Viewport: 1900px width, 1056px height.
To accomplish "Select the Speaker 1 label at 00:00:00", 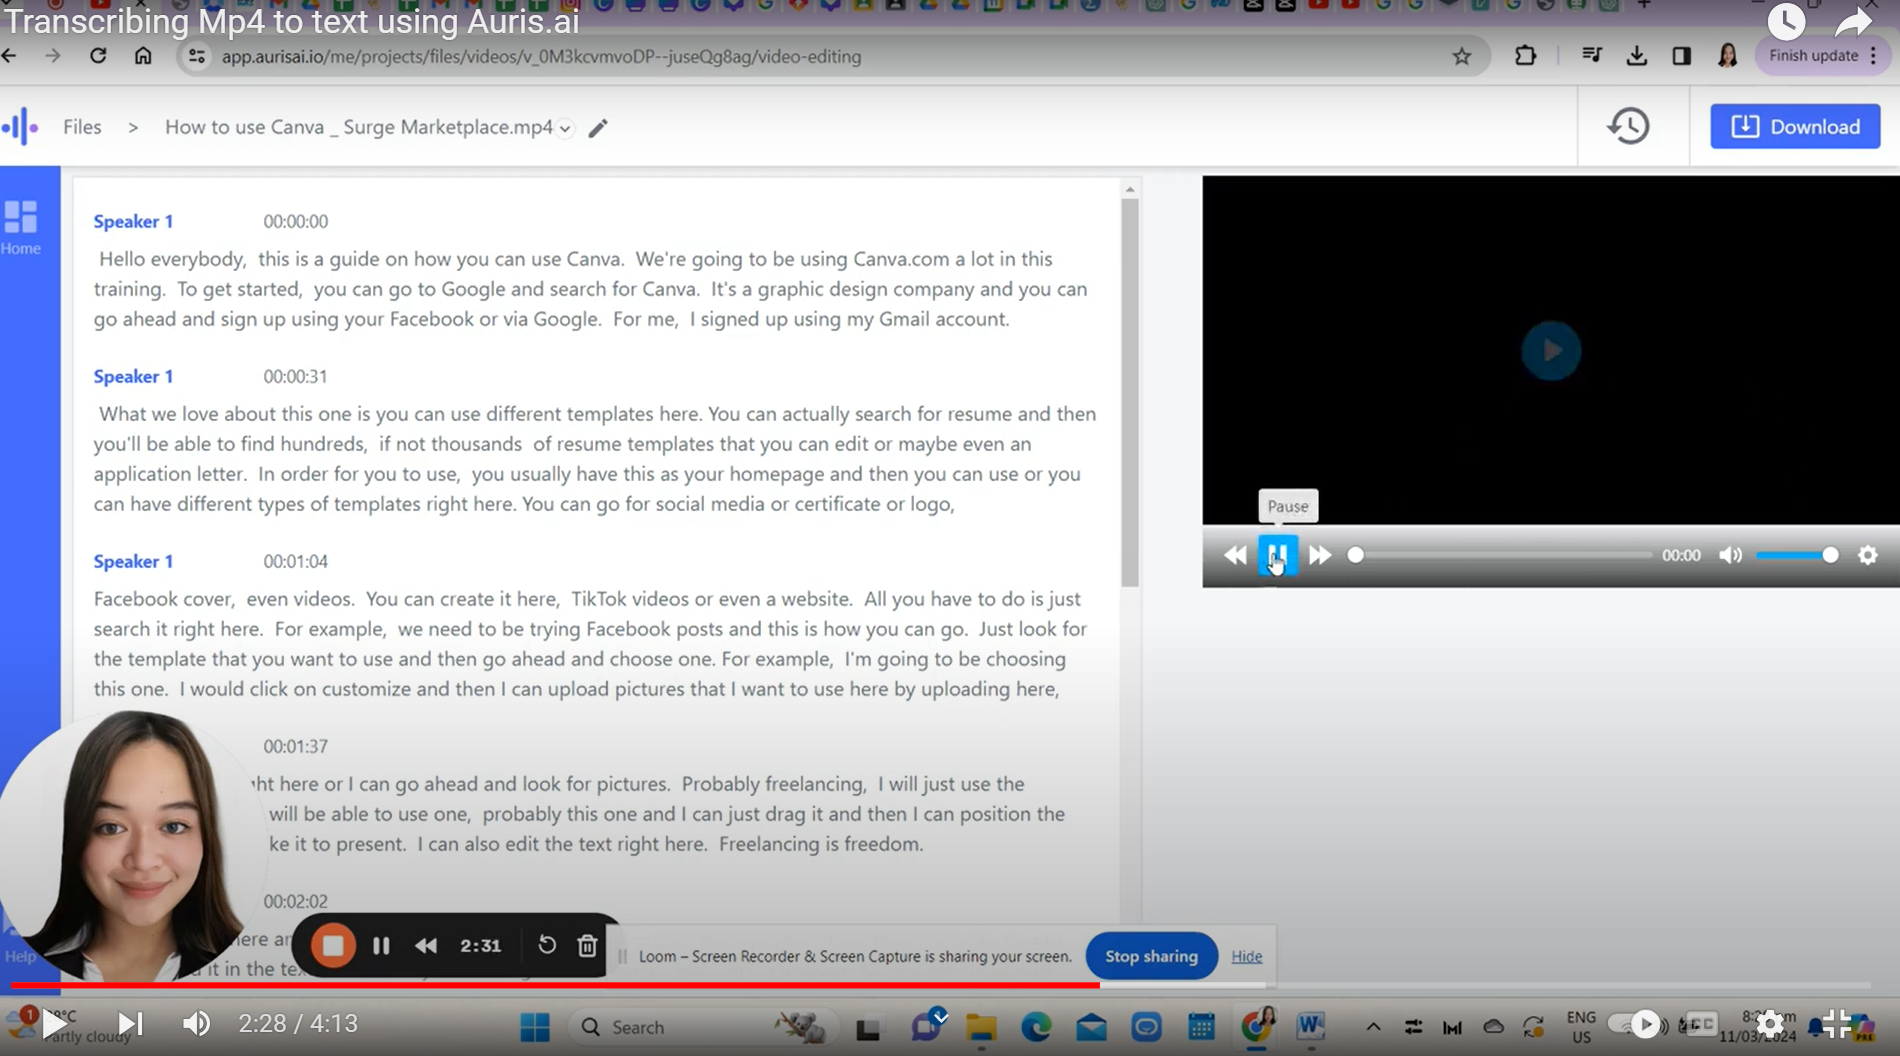I will (x=133, y=221).
